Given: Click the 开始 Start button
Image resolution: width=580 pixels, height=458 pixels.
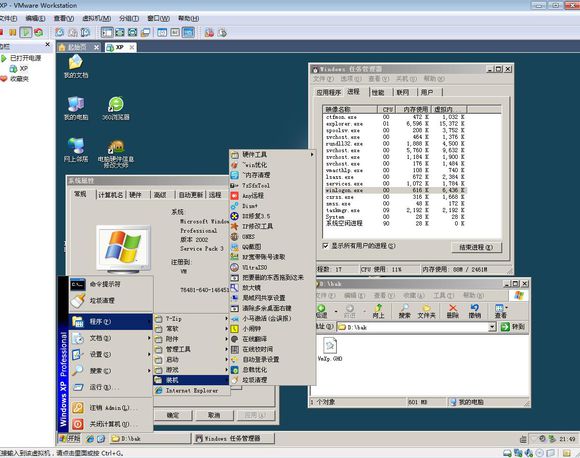Looking at the screenshot, I should click(70, 439).
